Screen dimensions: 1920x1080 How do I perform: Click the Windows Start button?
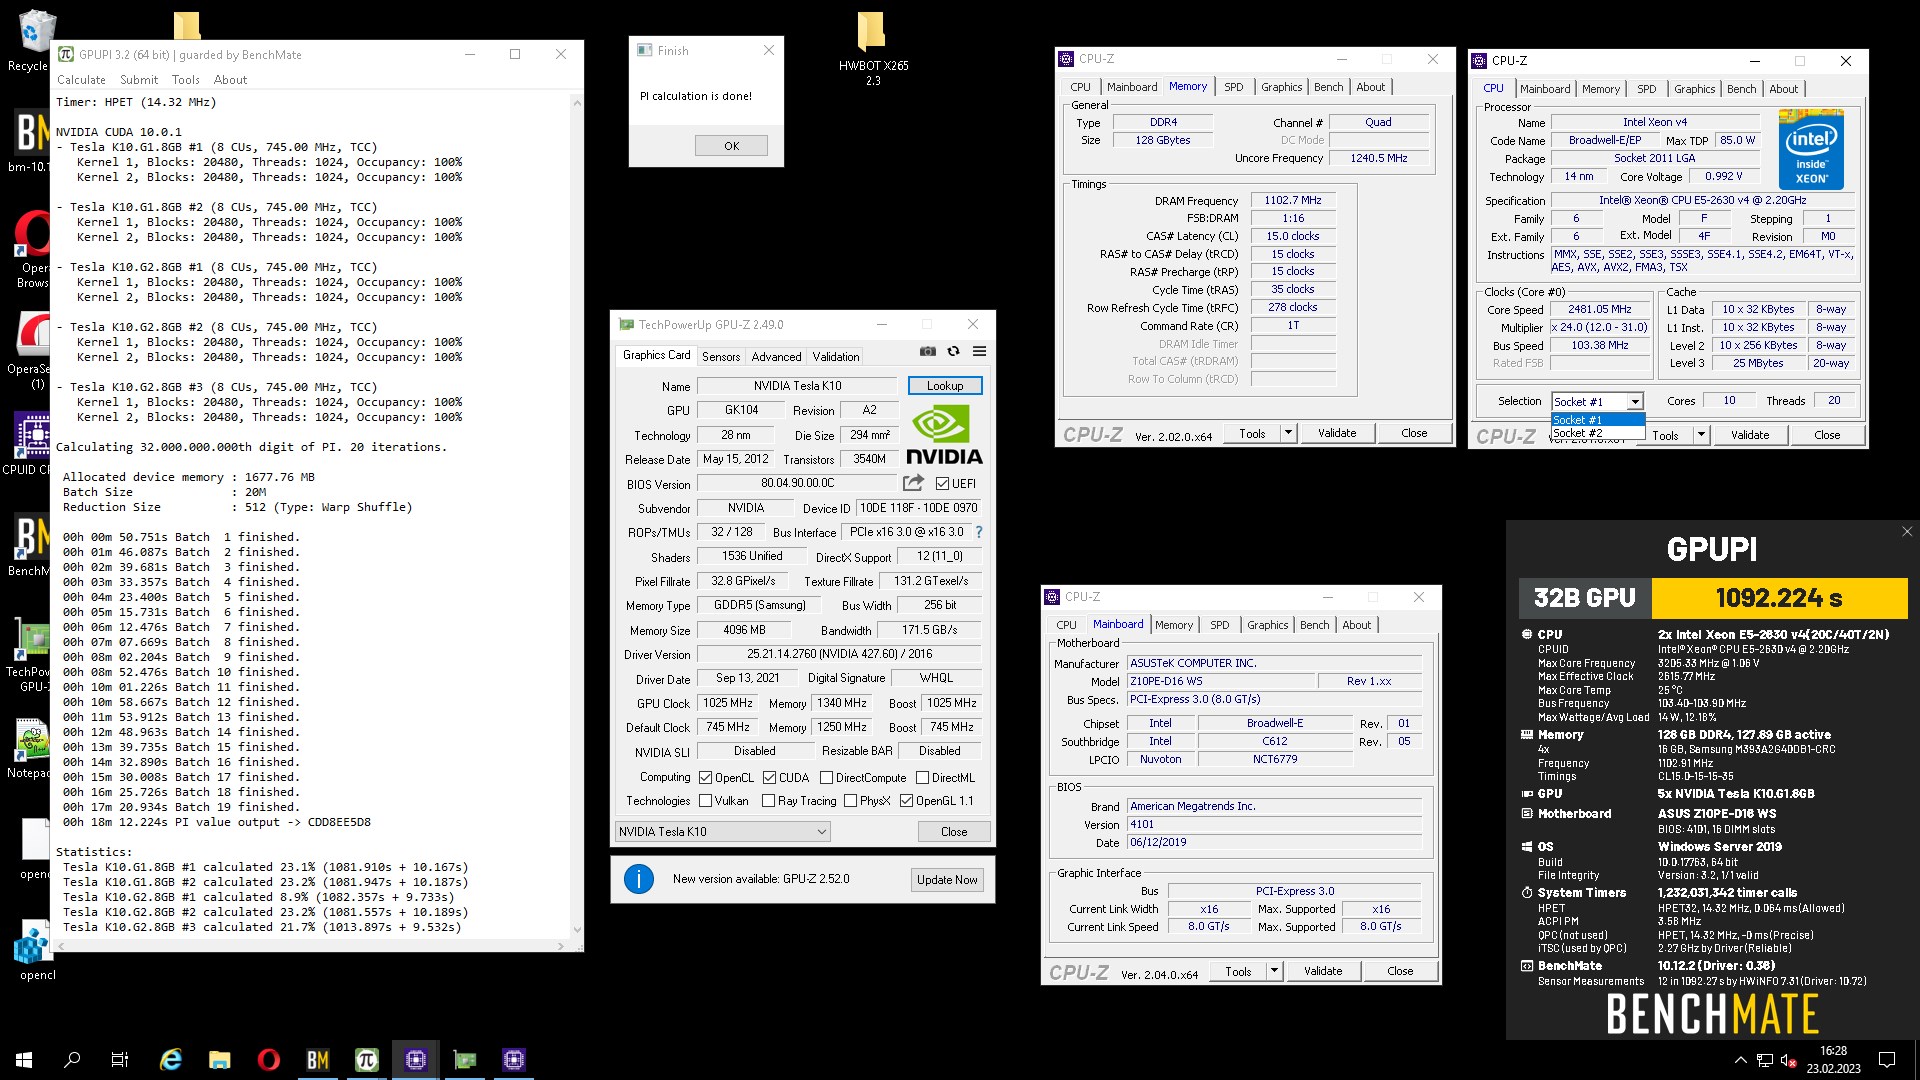(24, 1060)
